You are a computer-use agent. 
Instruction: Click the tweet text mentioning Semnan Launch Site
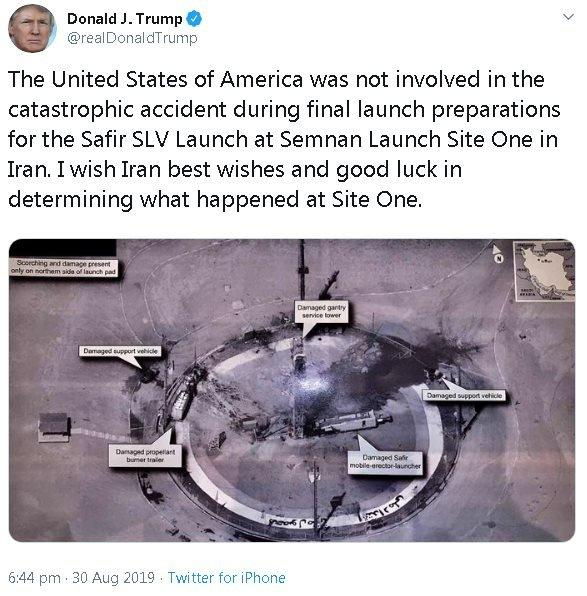(284, 139)
